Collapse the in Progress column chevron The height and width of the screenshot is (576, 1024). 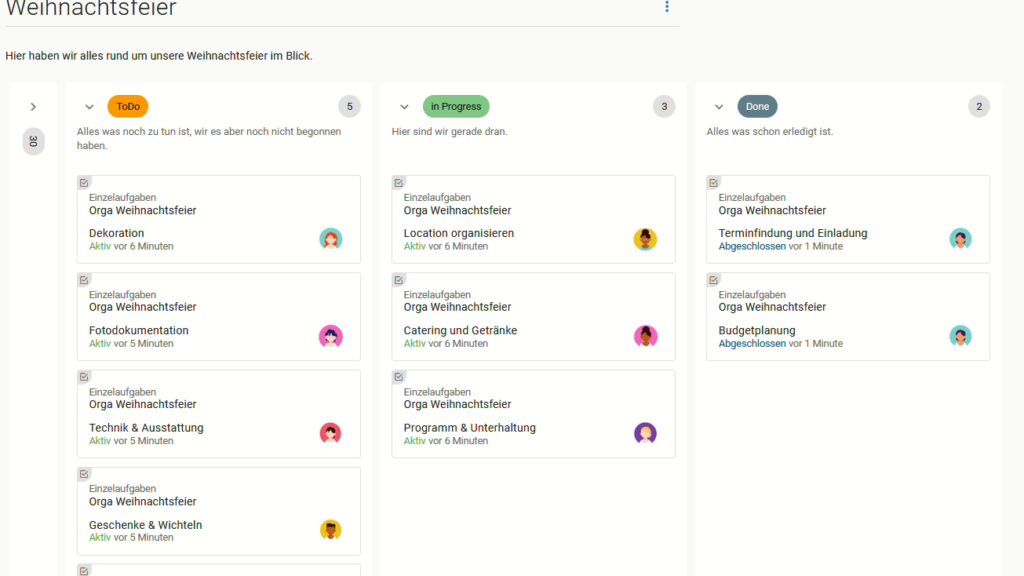tap(405, 107)
